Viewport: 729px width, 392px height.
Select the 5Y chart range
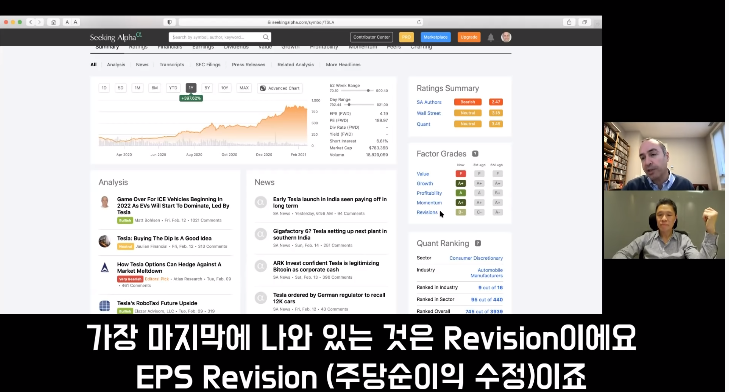point(207,88)
